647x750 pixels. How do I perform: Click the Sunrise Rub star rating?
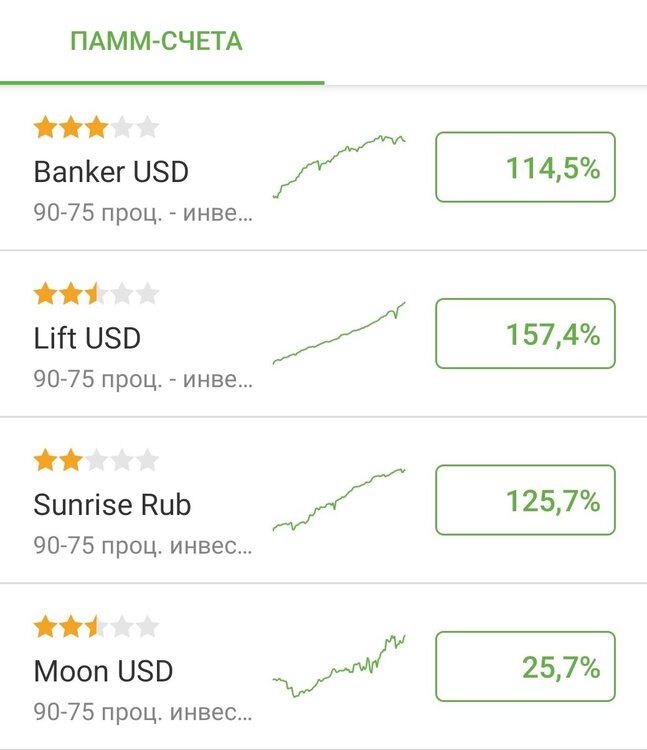[96, 460]
